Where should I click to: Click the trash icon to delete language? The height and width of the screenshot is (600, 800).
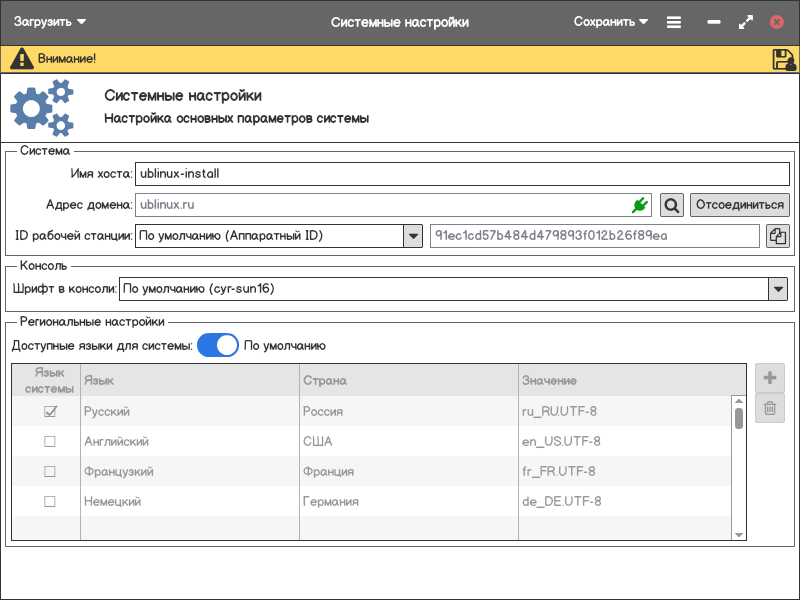tap(770, 408)
